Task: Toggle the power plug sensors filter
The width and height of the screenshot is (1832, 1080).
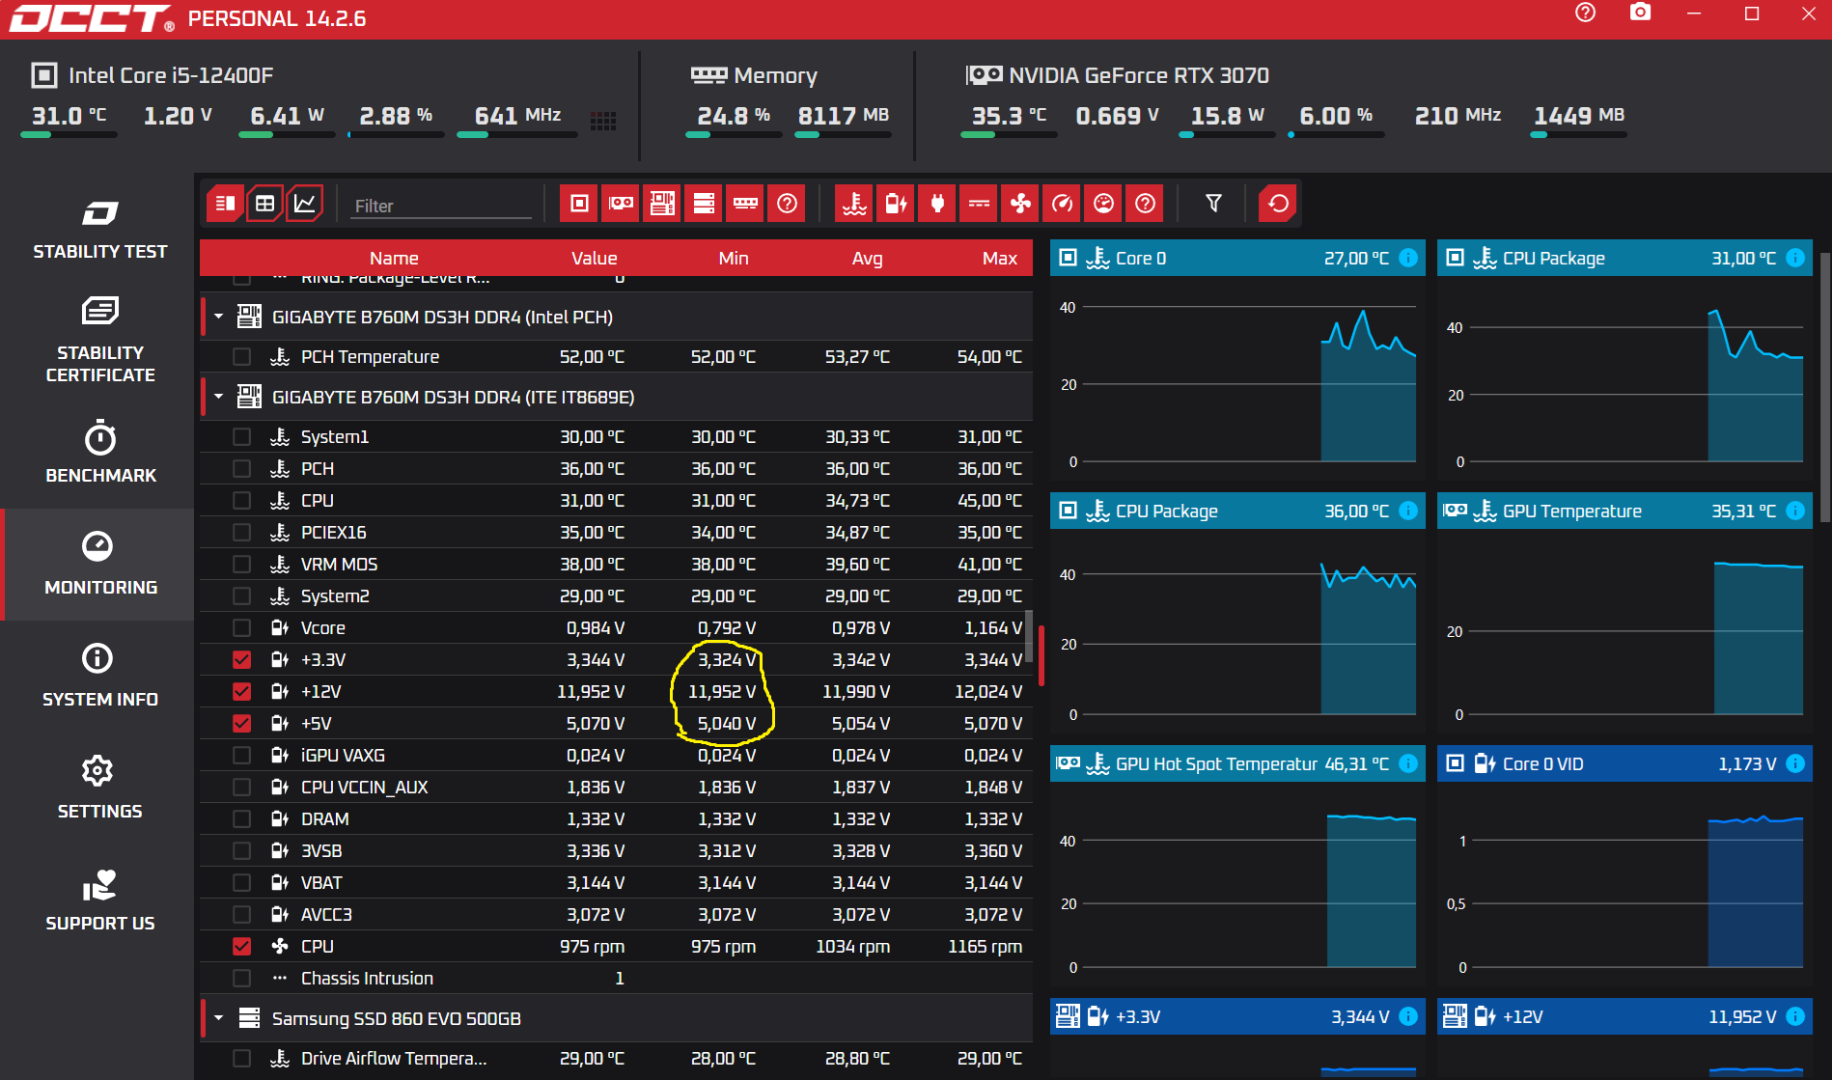Action: pos(938,204)
